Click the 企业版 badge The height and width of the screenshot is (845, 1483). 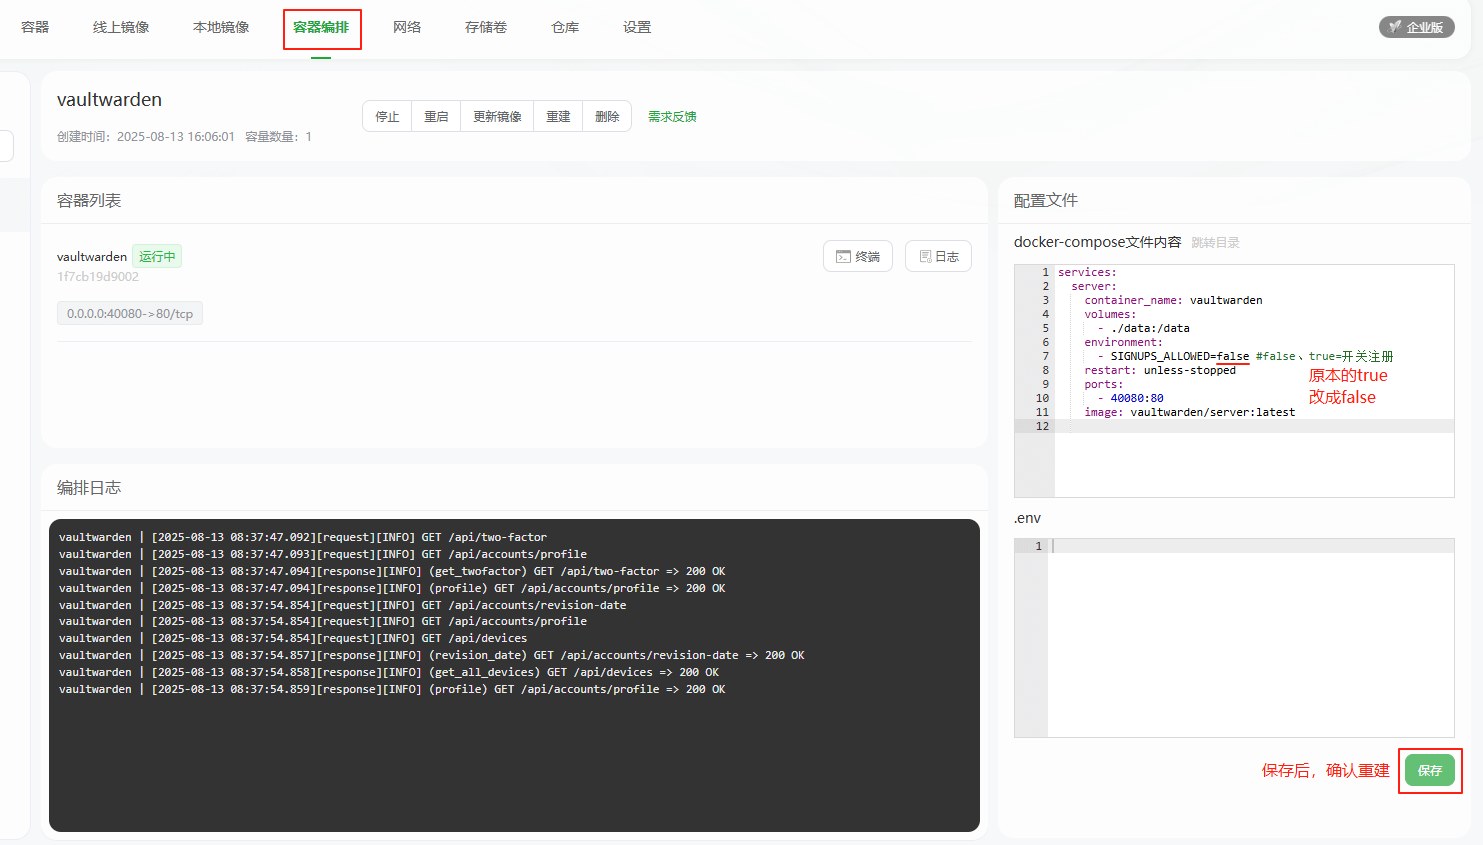[1416, 27]
